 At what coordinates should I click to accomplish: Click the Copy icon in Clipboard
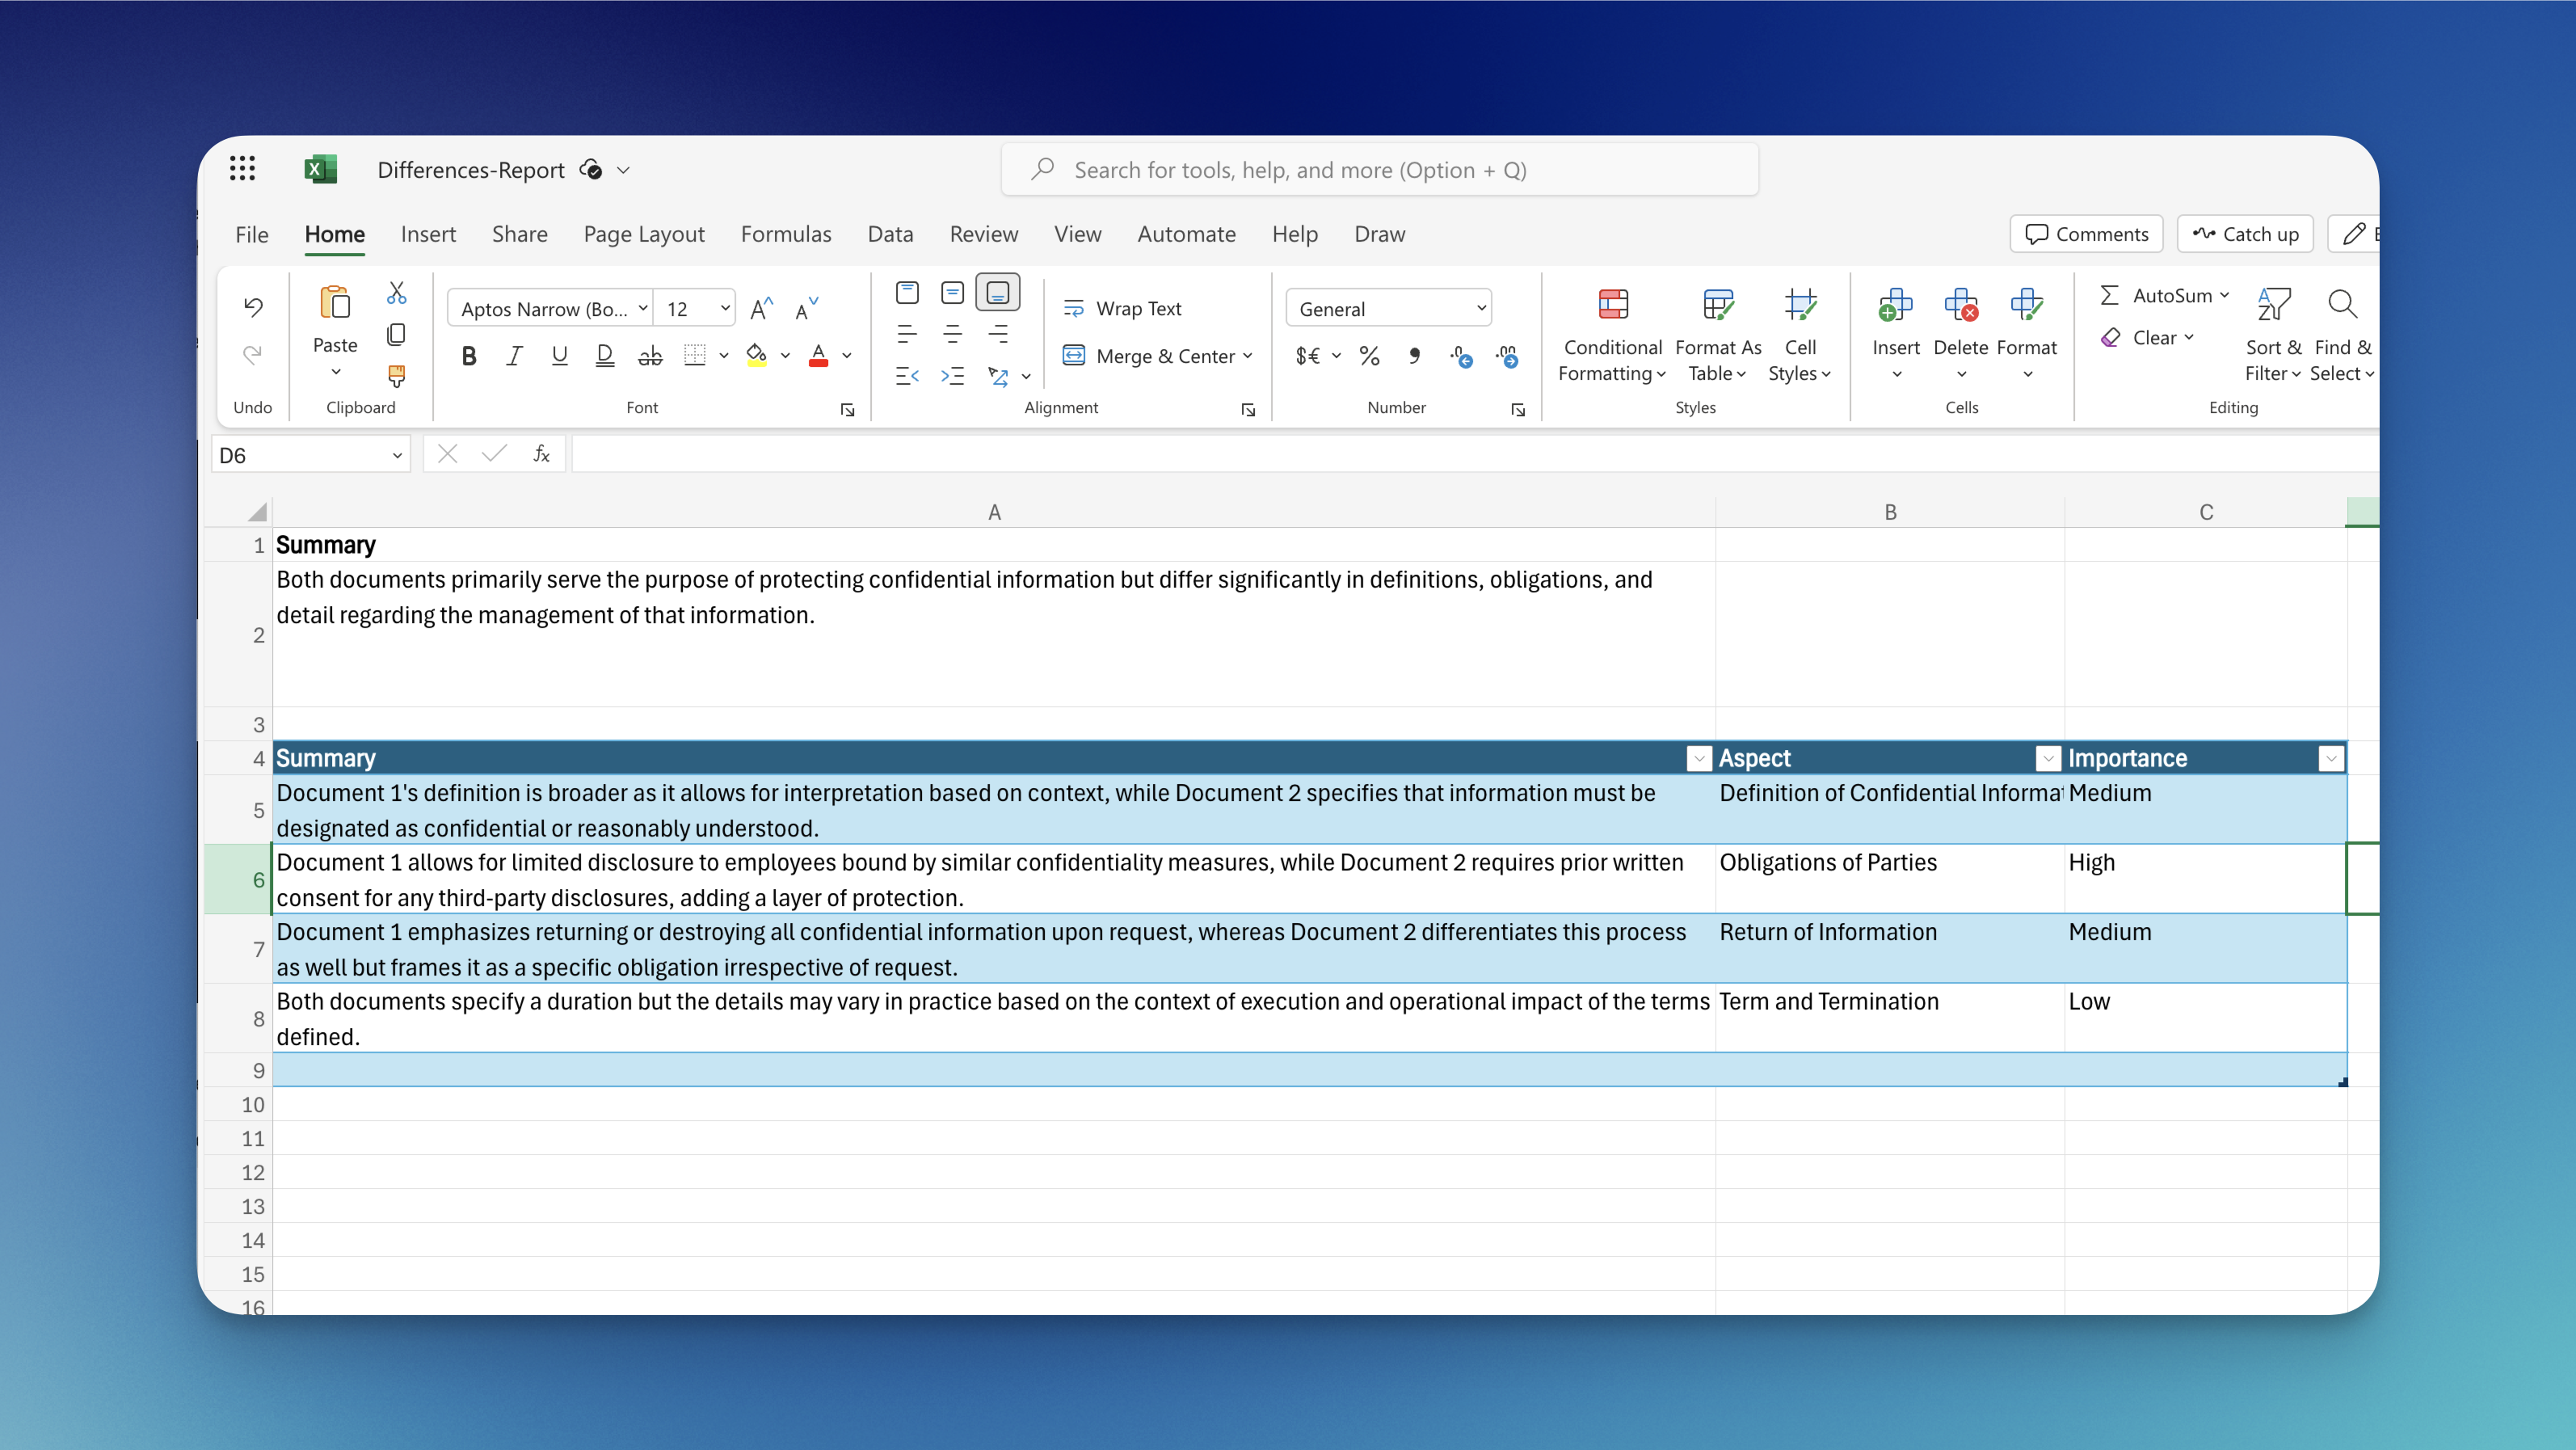[x=396, y=334]
